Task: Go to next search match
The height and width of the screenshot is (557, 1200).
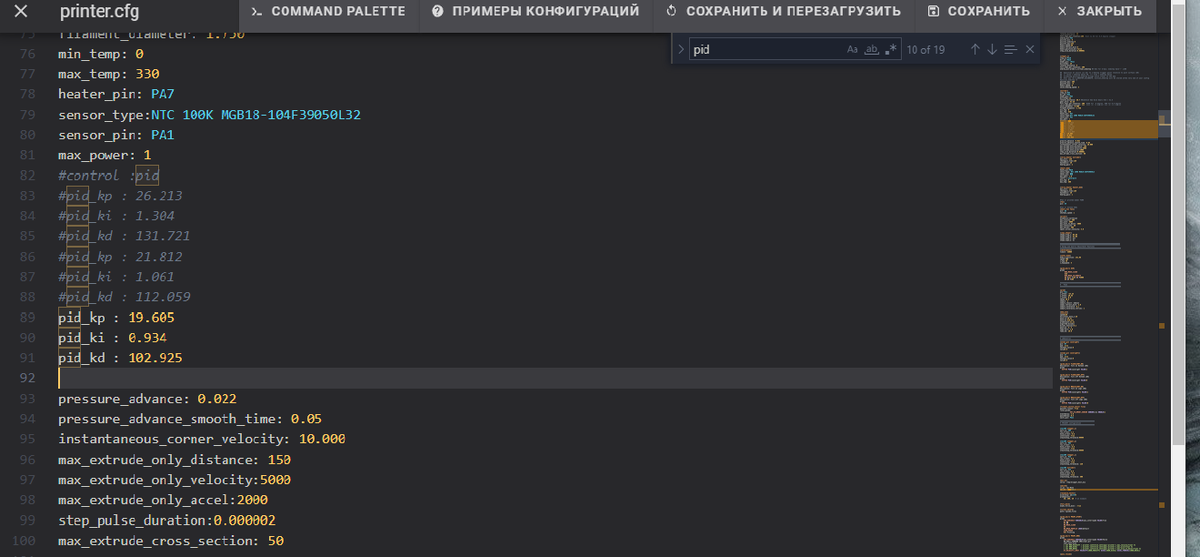Action: (x=993, y=49)
